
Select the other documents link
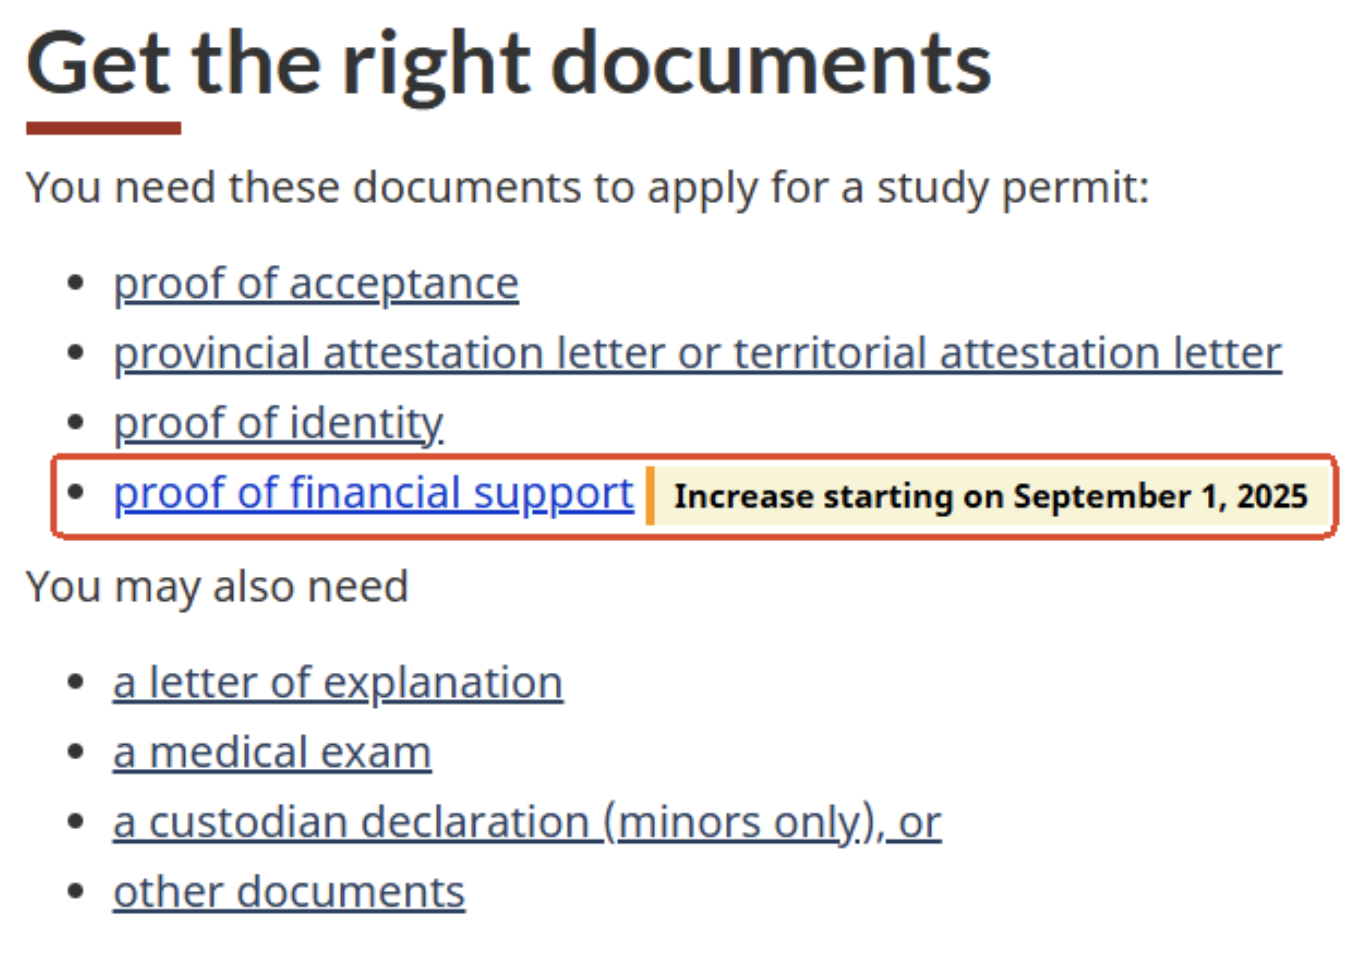288,892
